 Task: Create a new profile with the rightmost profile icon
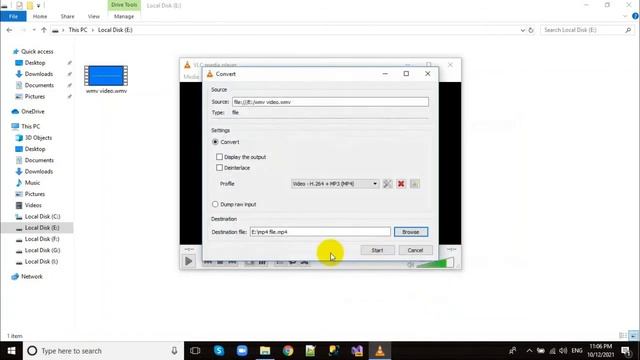(414, 184)
